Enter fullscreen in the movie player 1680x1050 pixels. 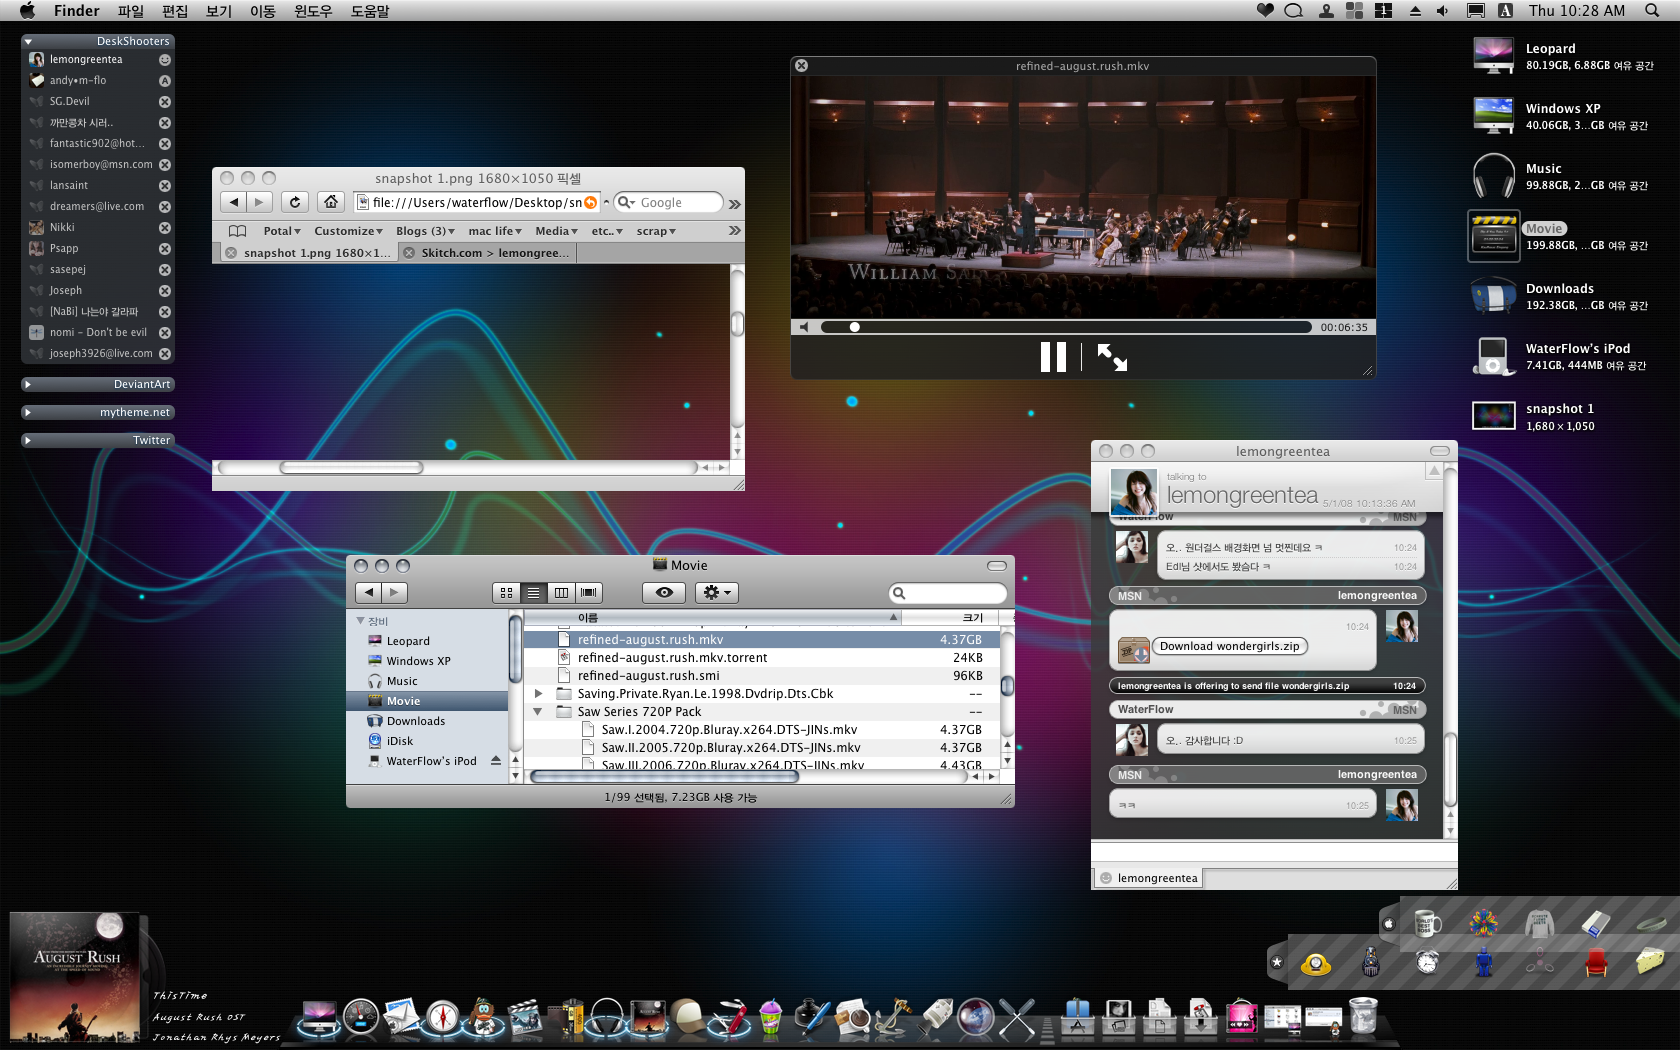[1112, 357]
